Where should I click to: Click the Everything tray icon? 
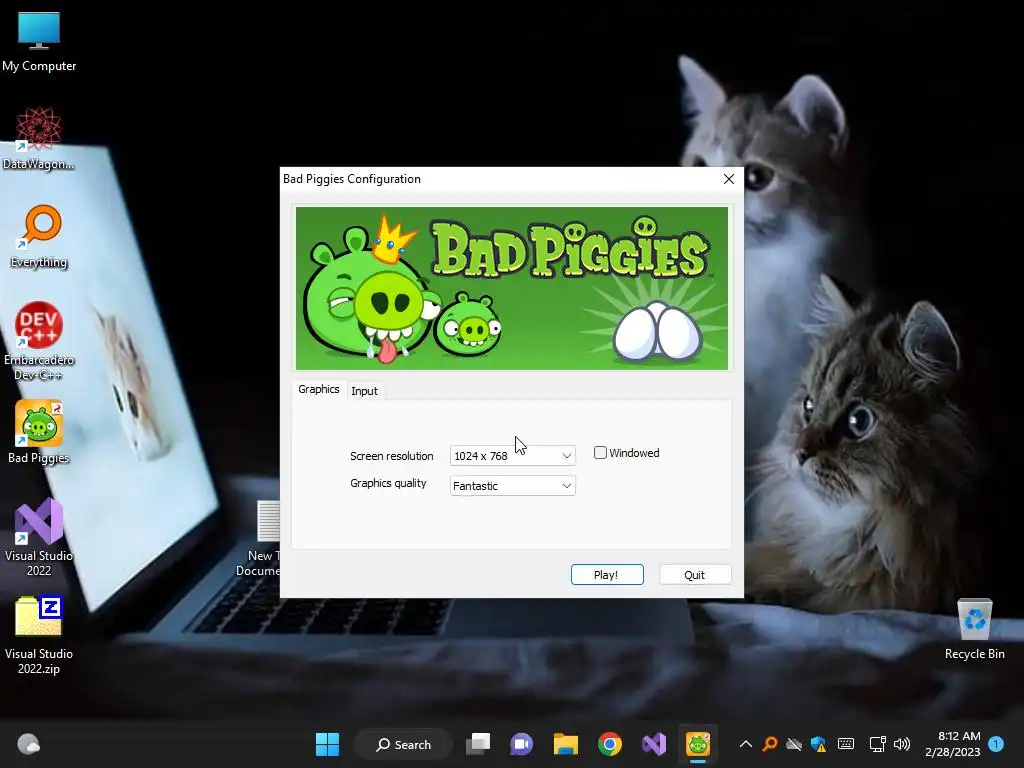point(770,744)
